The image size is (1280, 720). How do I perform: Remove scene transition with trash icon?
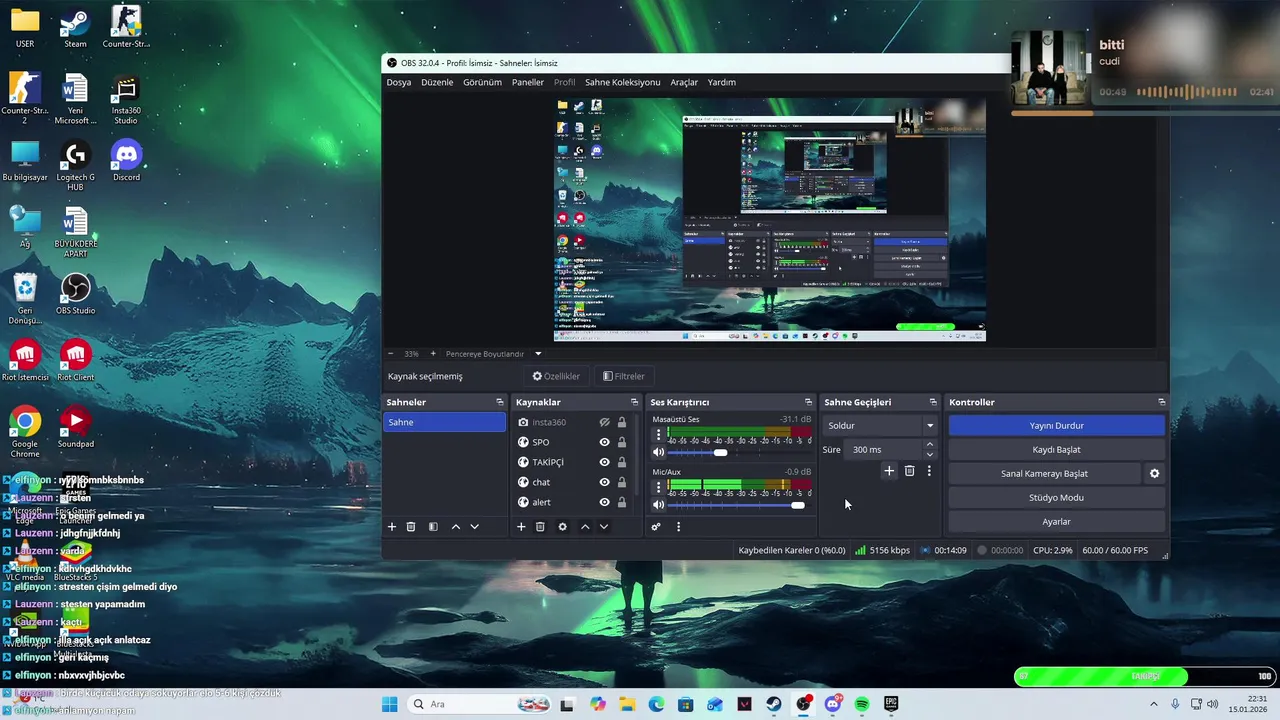[x=909, y=471]
